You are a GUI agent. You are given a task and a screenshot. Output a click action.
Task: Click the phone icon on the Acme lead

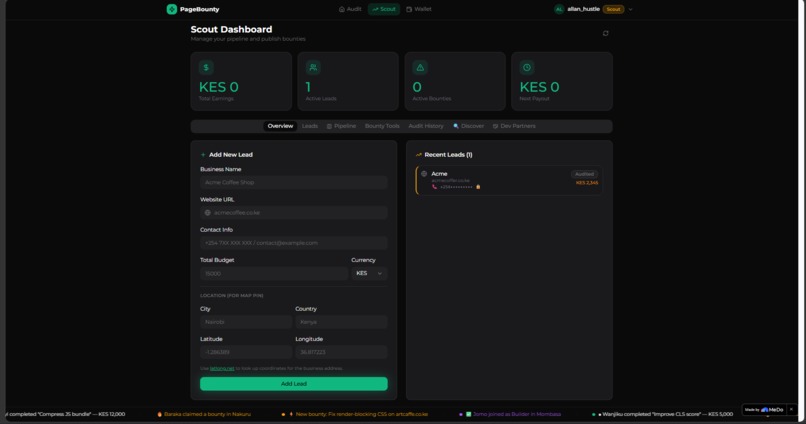[434, 187]
